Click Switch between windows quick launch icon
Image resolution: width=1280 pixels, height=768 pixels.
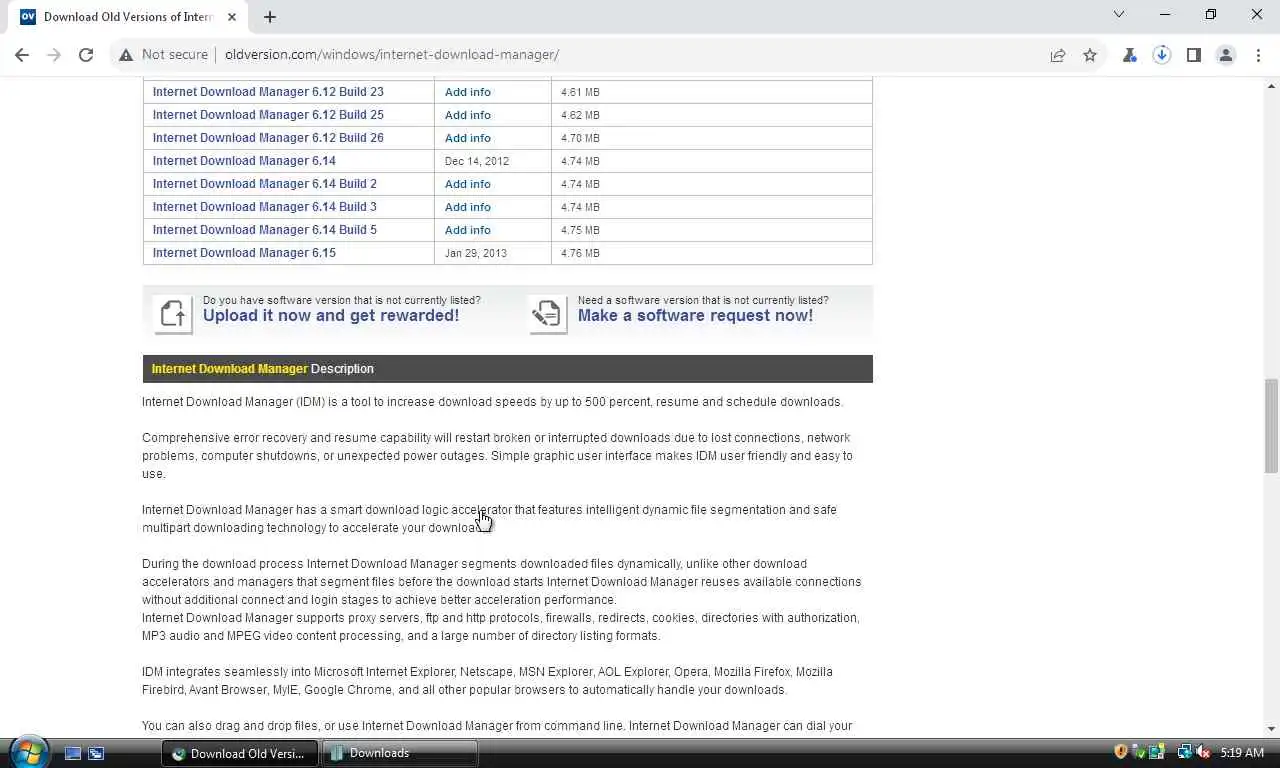pyautogui.click(x=96, y=753)
